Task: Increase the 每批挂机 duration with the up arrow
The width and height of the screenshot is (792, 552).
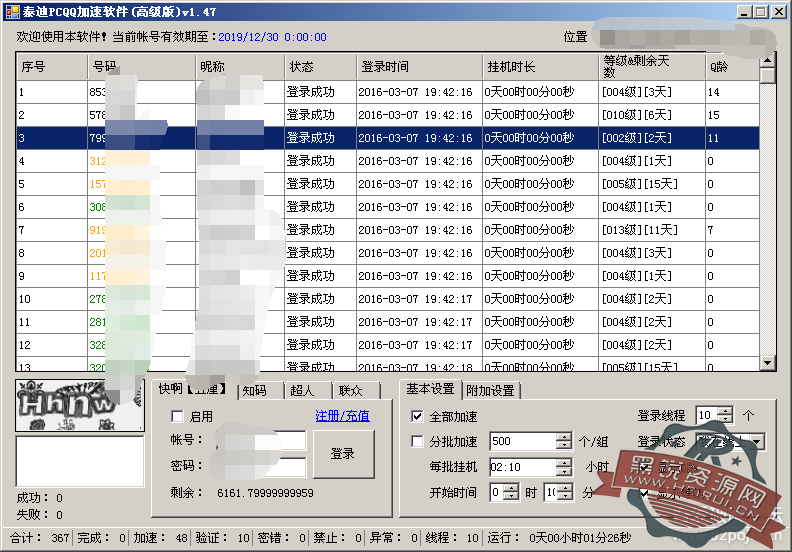Action: [564, 463]
